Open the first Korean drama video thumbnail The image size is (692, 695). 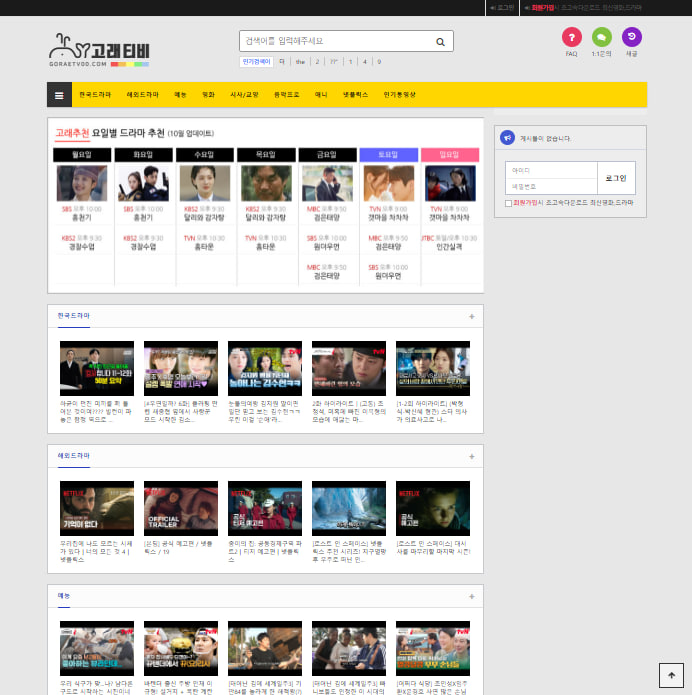pos(97,368)
